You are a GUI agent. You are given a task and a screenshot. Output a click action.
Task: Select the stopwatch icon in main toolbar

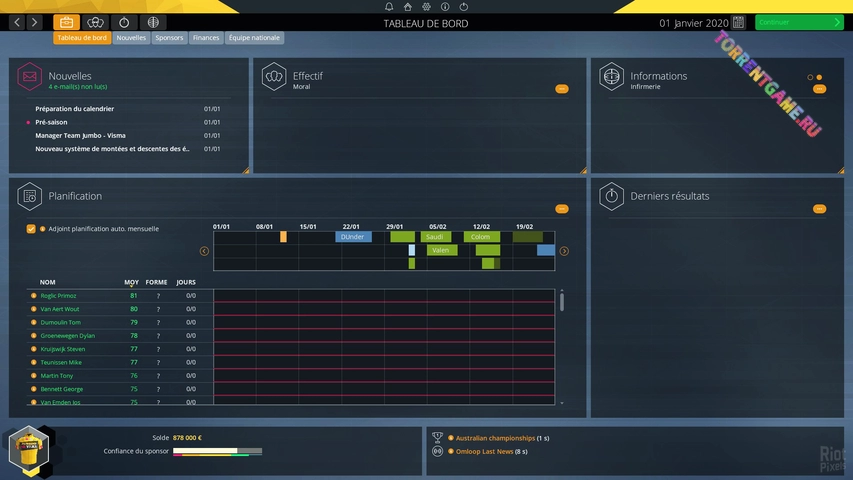124,22
